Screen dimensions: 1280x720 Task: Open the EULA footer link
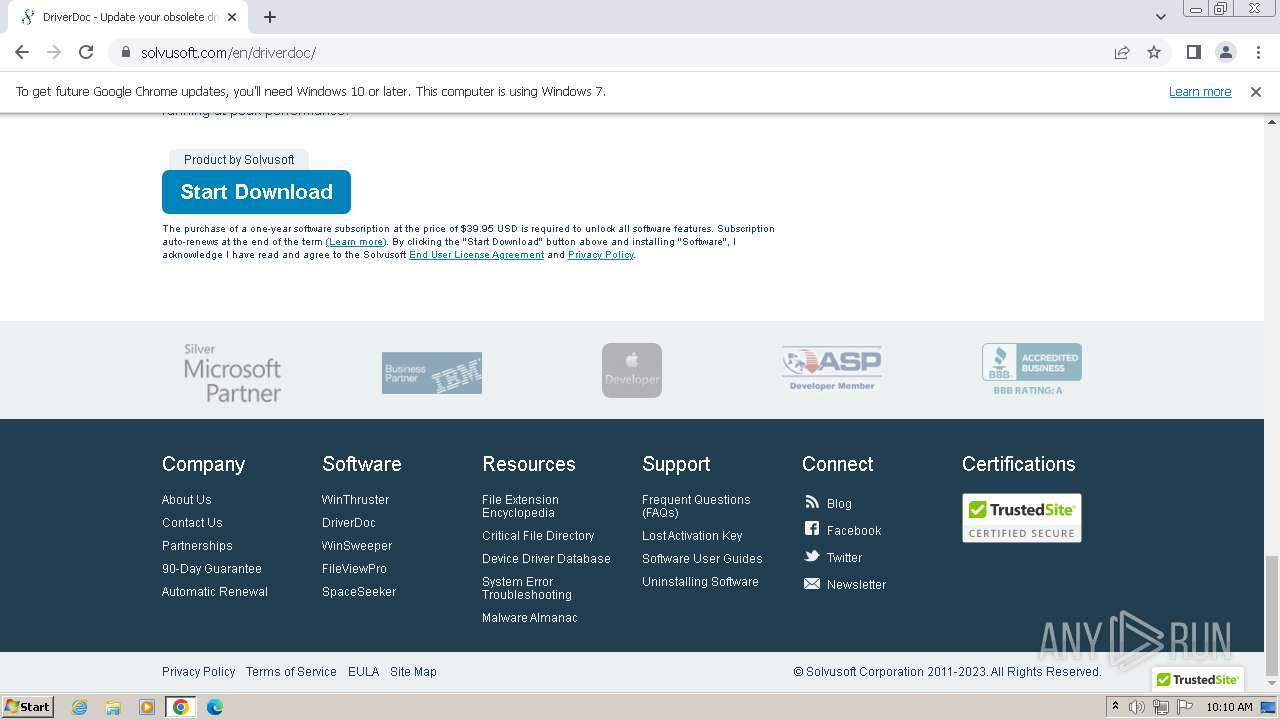363,672
